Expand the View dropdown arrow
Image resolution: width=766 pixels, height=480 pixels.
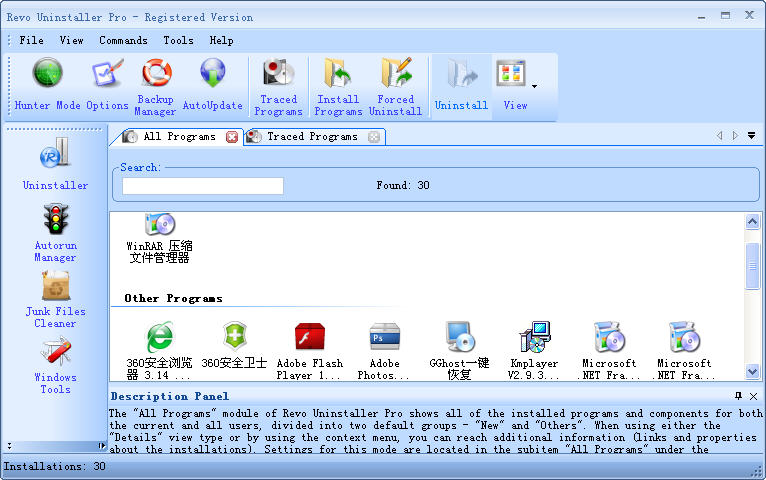[x=534, y=87]
